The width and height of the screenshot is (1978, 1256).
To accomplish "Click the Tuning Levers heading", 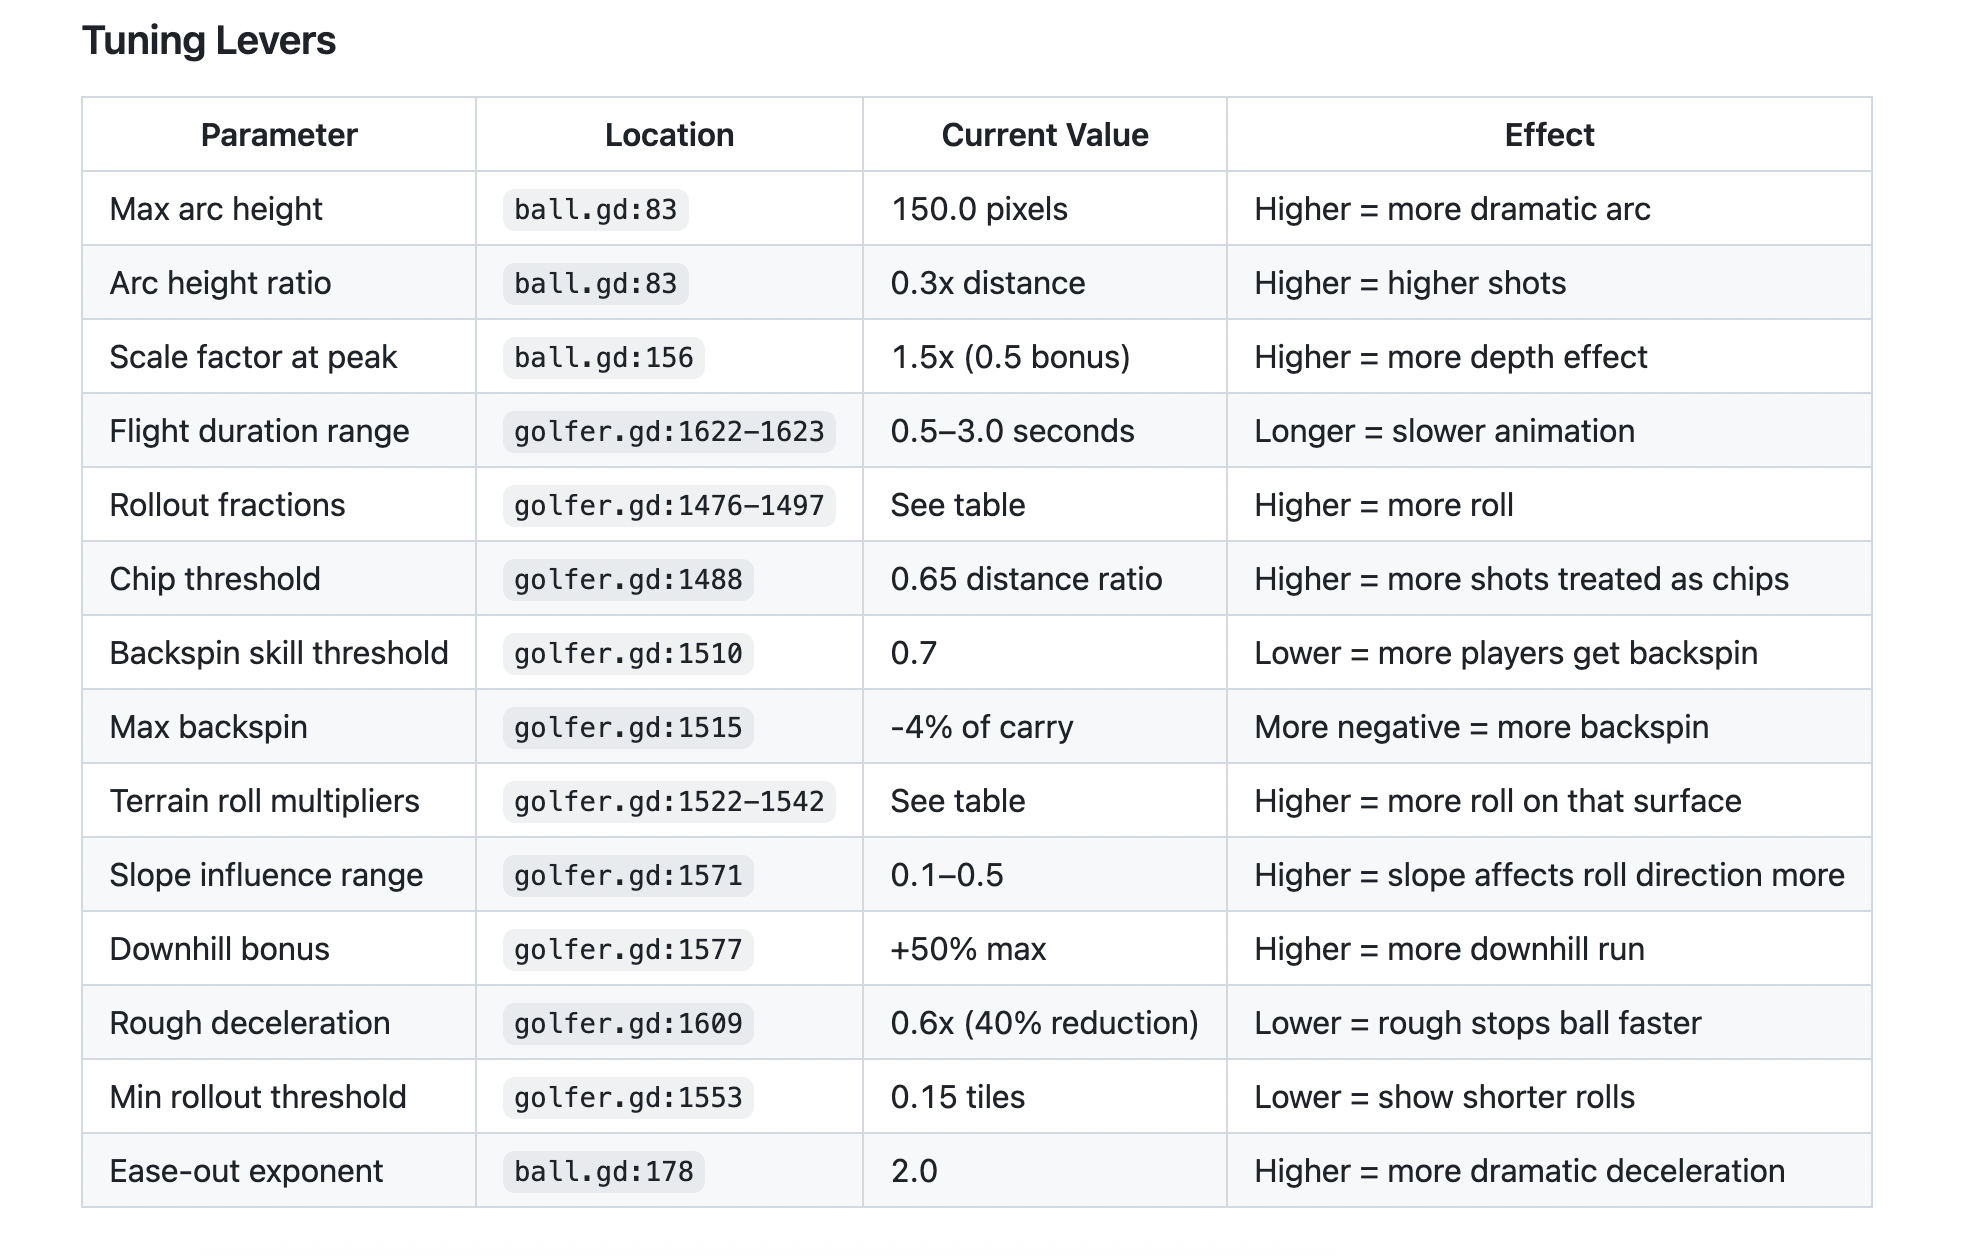I will (x=209, y=41).
